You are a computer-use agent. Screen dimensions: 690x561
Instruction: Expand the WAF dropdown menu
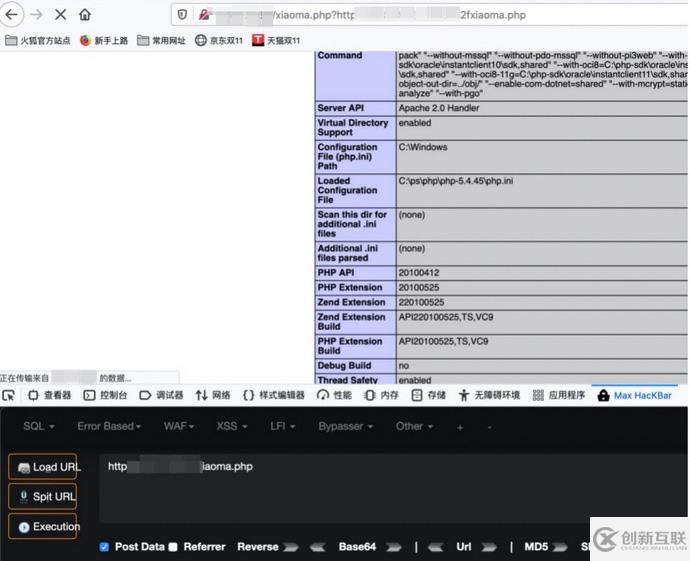click(x=179, y=426)
